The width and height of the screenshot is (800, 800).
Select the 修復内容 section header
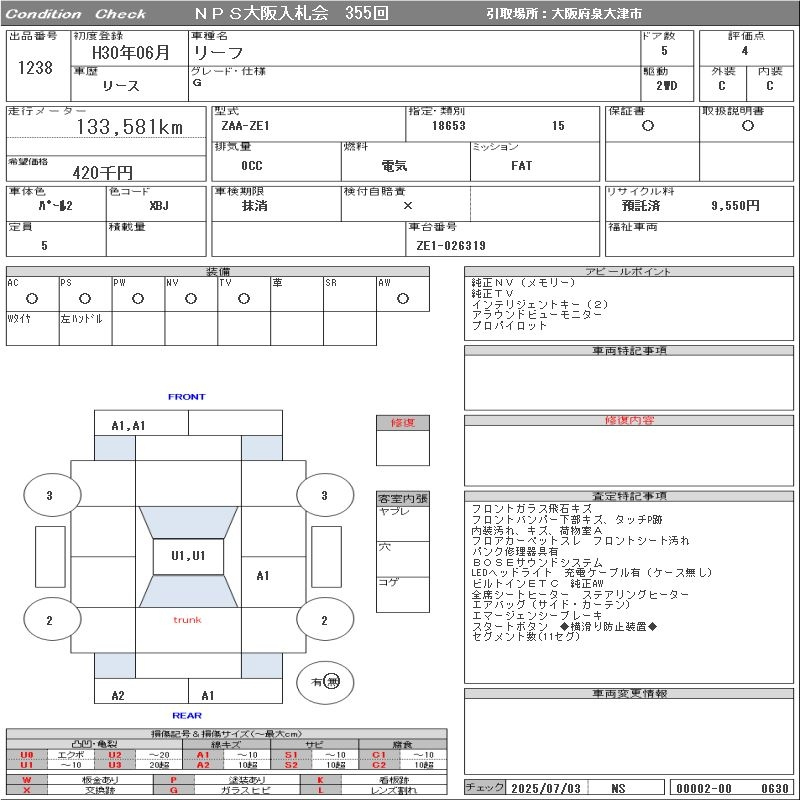629,420
